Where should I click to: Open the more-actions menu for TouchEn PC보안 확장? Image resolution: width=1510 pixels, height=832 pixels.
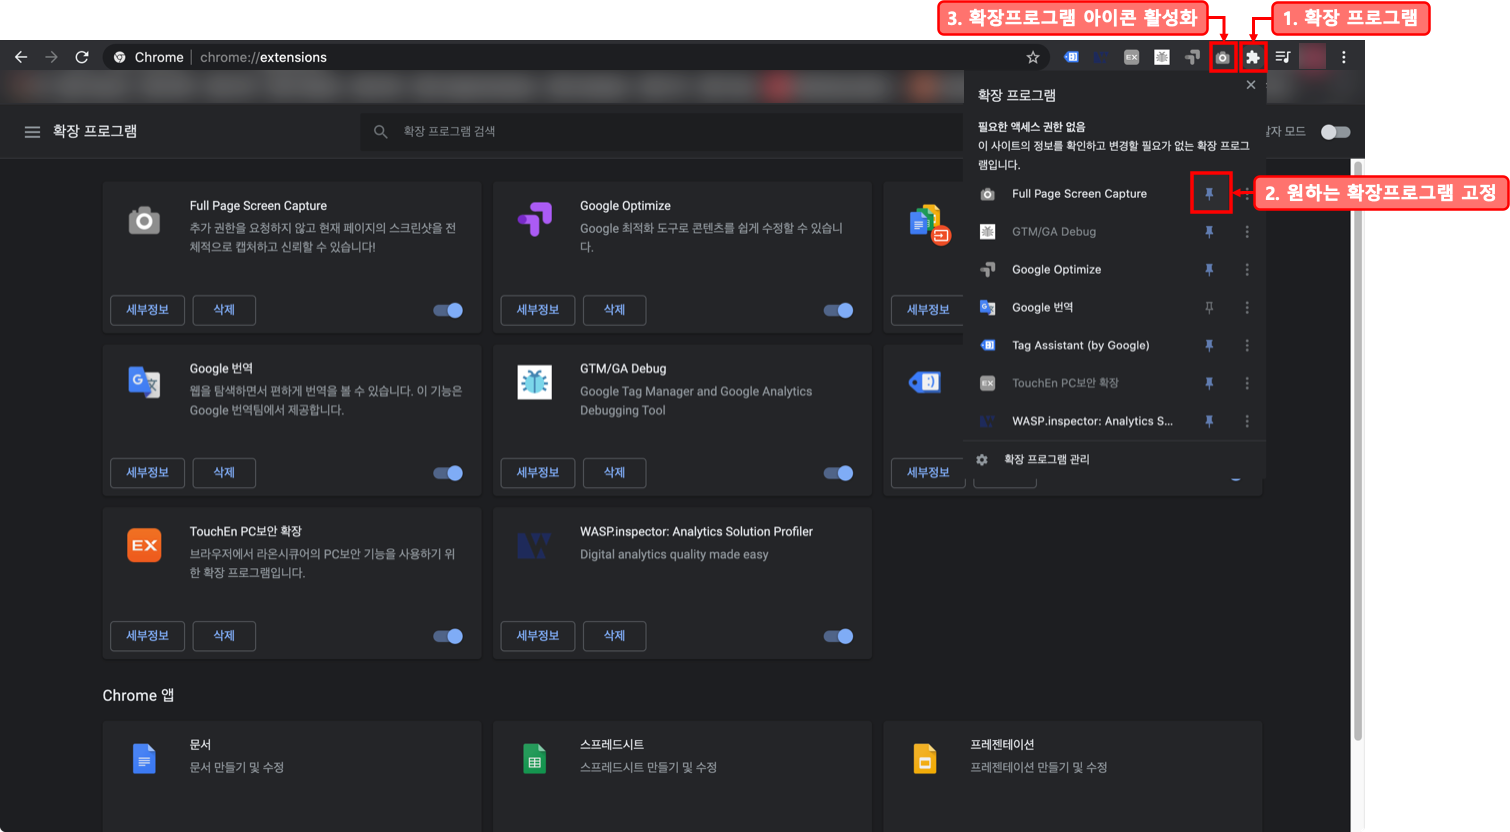click(1247, 383)
